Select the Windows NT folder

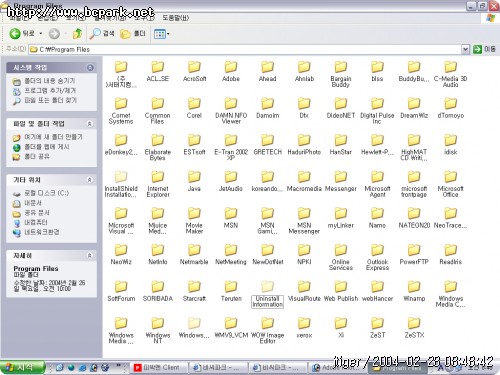(157, 331)
